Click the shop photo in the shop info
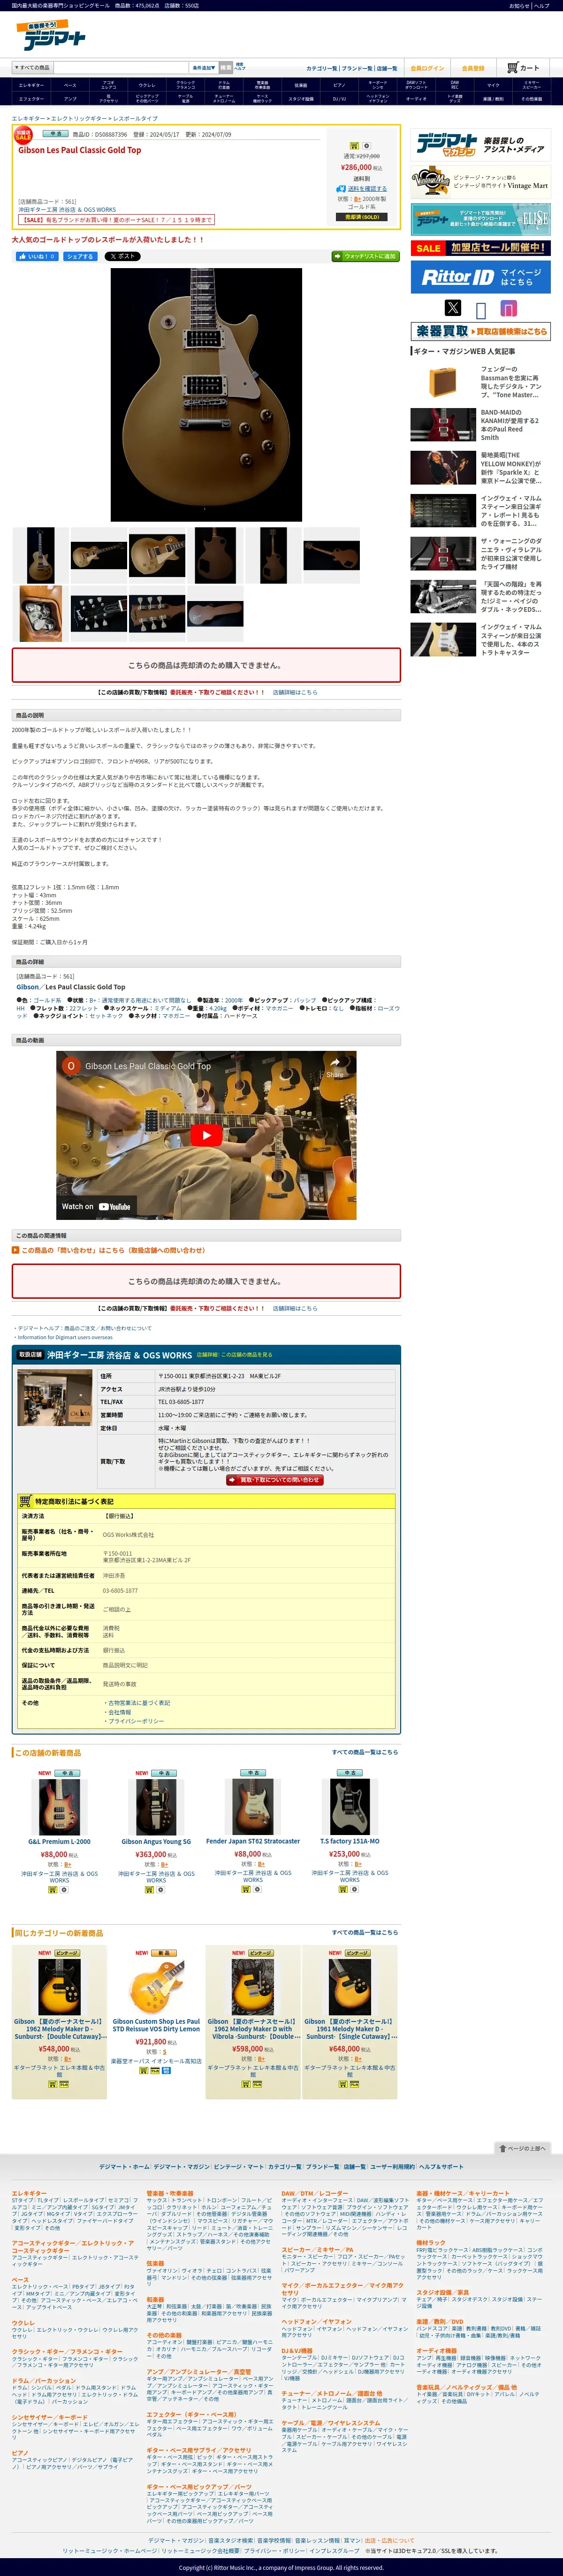The width and height of the screenshot is (563, 2576). pyautogui.click(x=55, y=1398)
